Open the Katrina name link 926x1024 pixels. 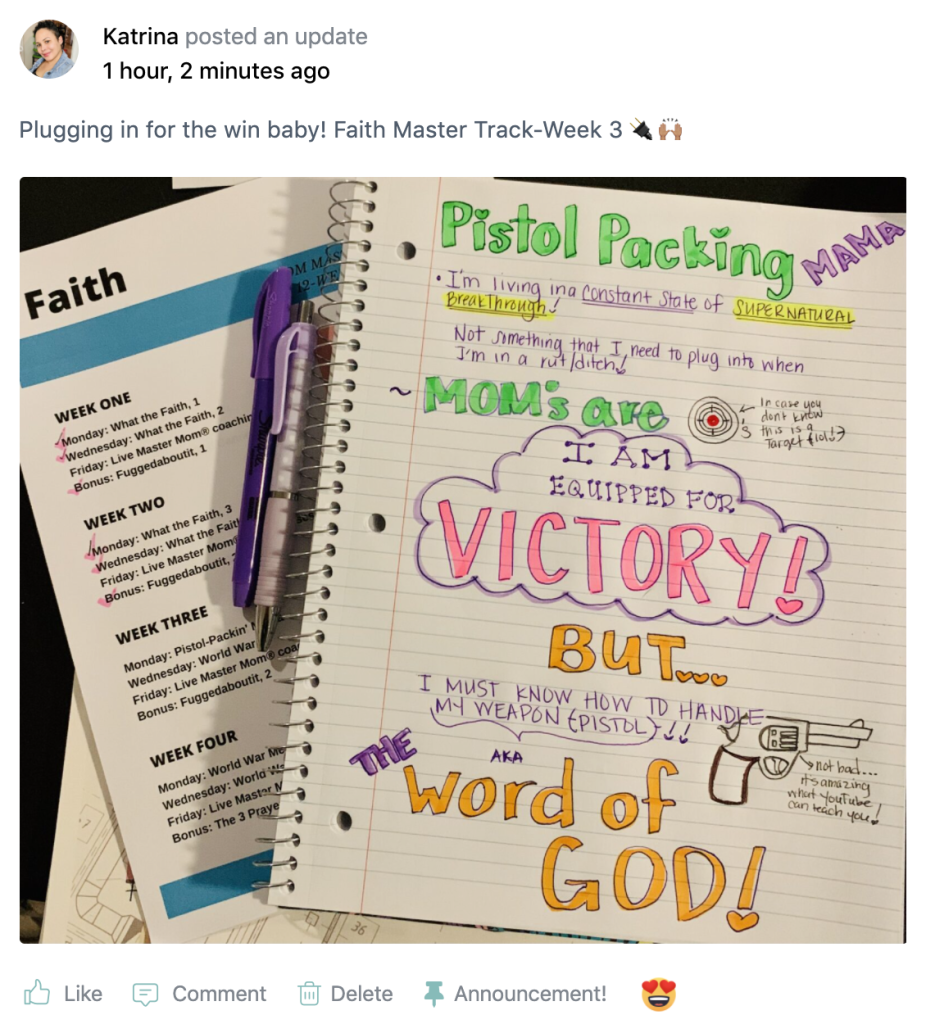140,37
